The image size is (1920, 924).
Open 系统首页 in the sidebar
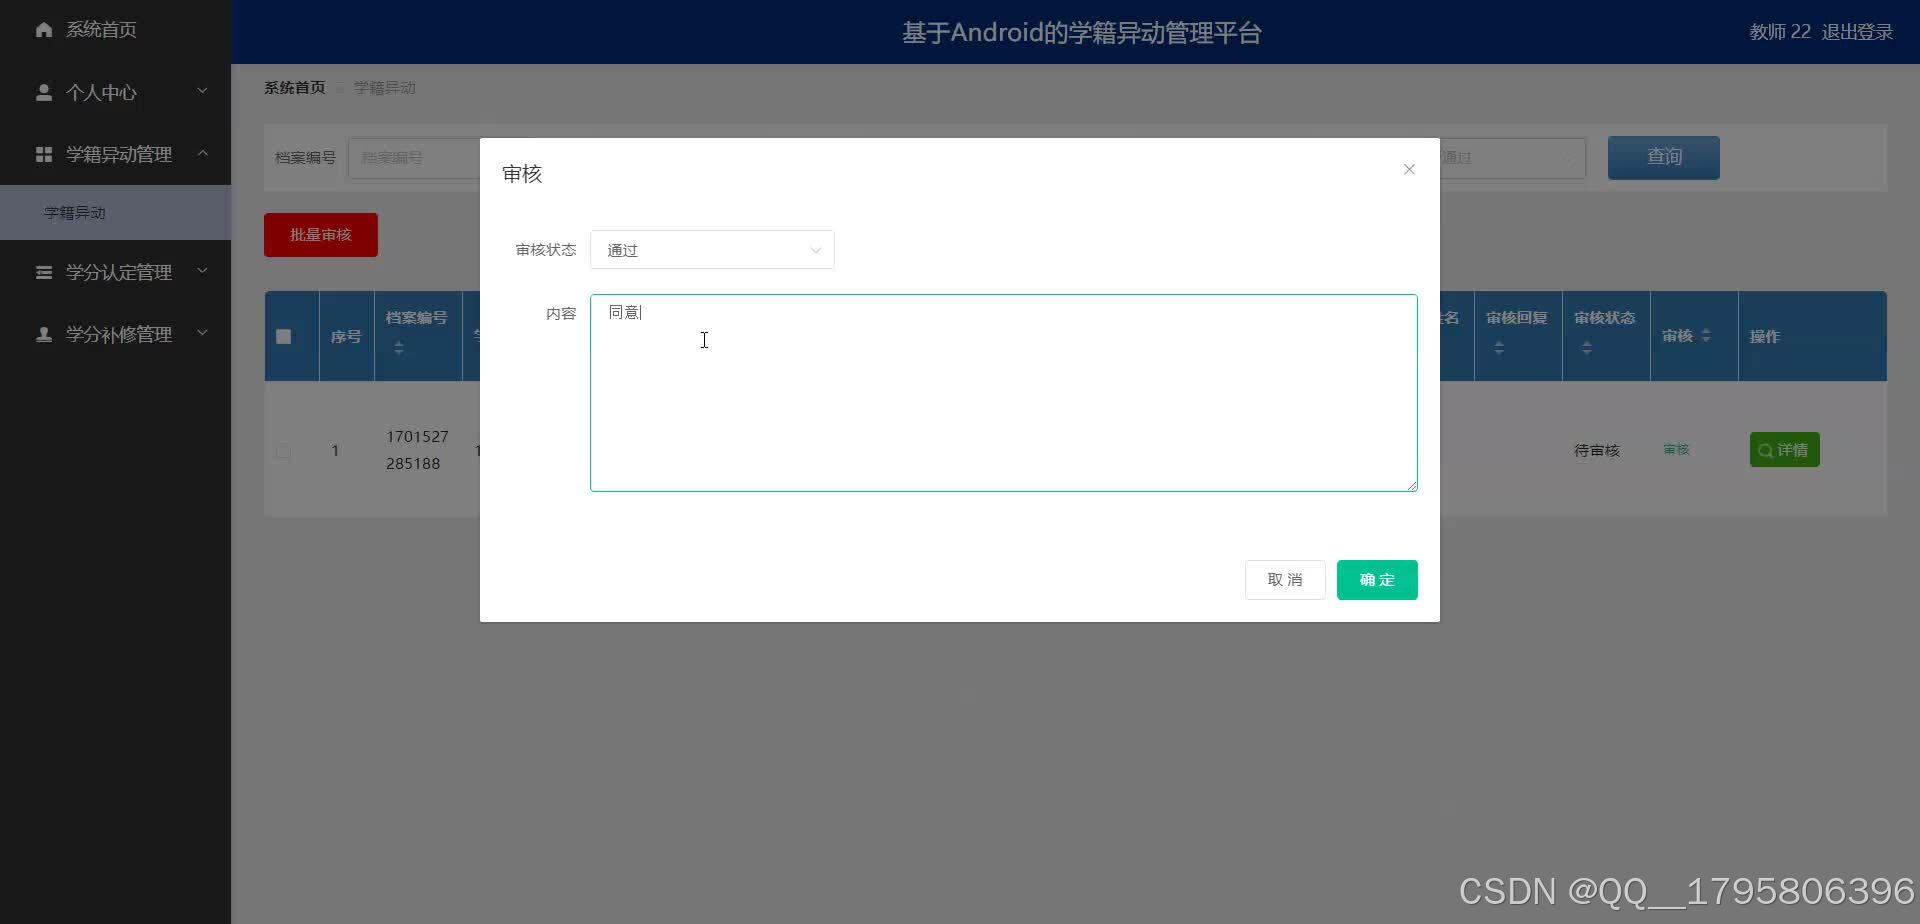pos(115,30)
